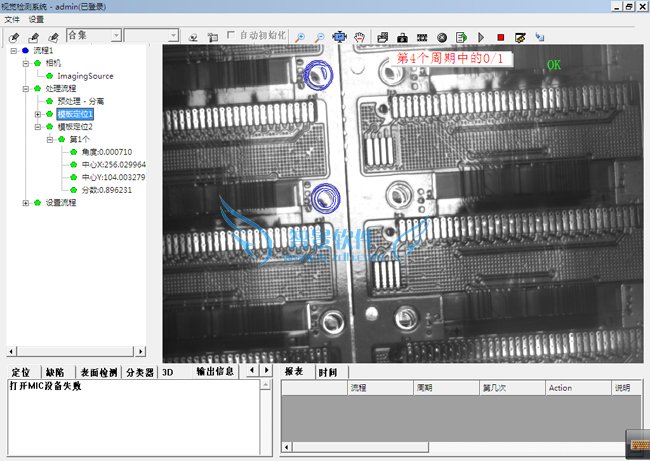This screenshot has width=650, height=461.
Task: Click the edit note pencil icon
Action: coord(520,37)
